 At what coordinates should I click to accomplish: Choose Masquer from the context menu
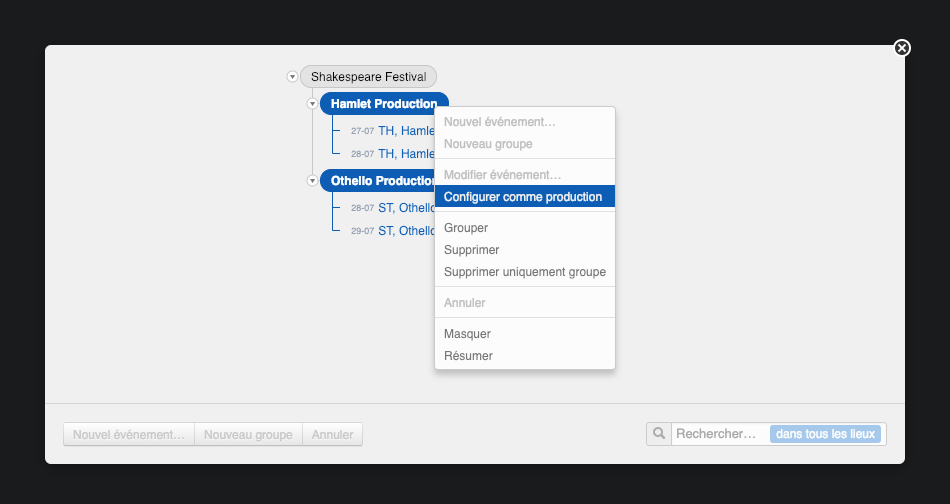[x=467, y=334]
